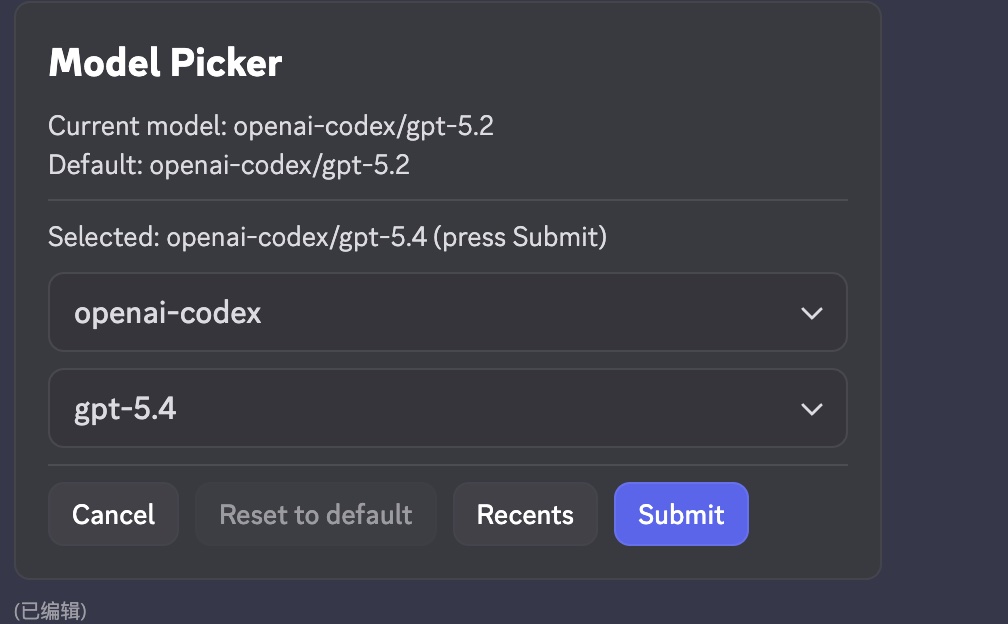Open the Recents model list
The height and width of the screenshot is (624, 1008).
(x=525, y=515)
